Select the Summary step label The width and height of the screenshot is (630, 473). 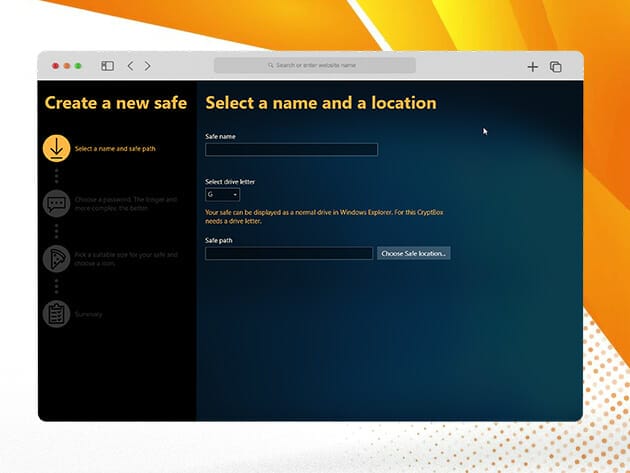(89, 314)
